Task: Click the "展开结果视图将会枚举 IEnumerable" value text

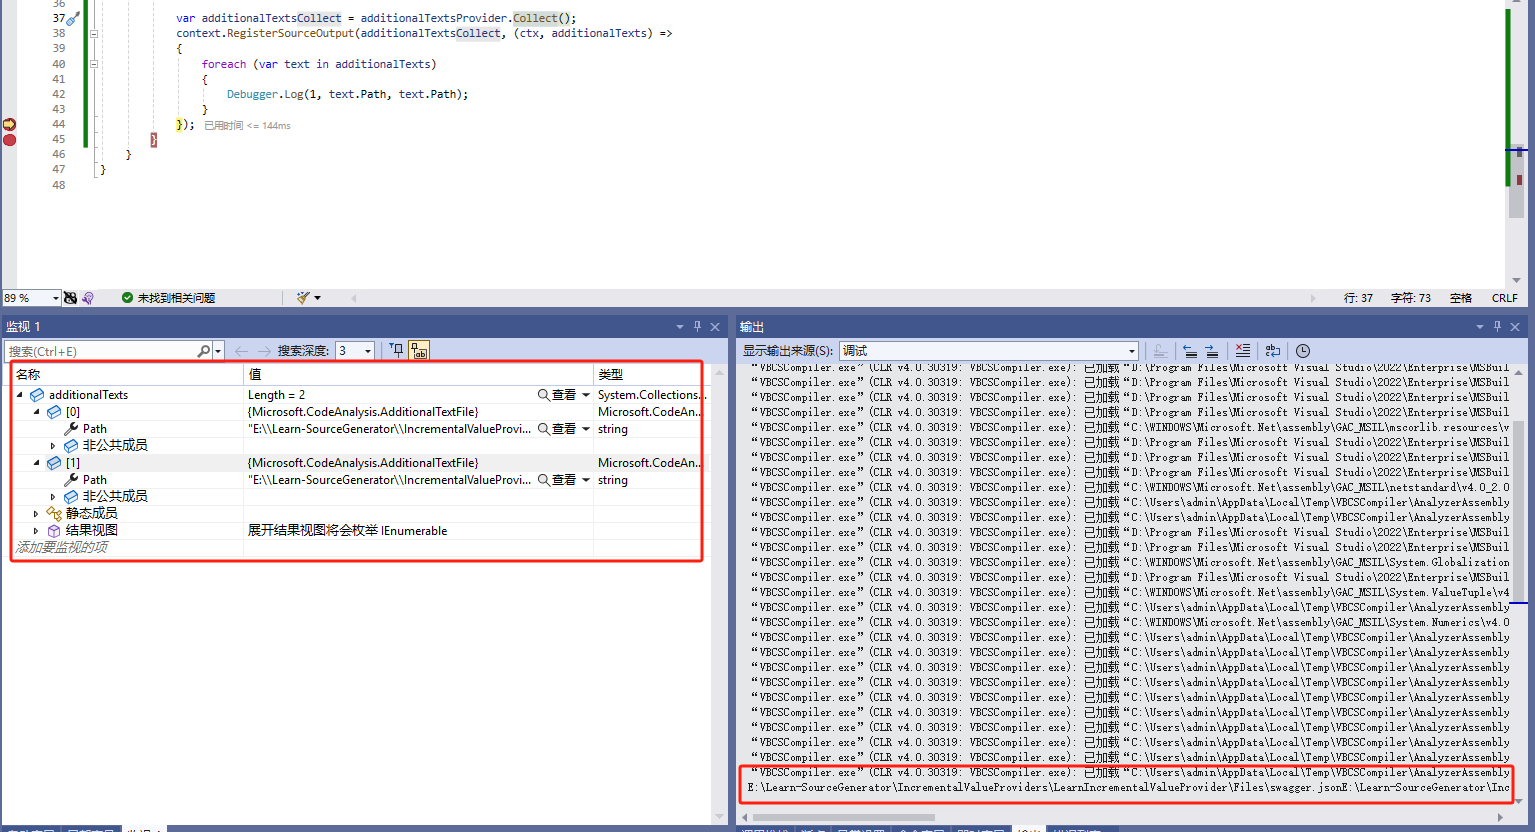Action: [347, 531]
